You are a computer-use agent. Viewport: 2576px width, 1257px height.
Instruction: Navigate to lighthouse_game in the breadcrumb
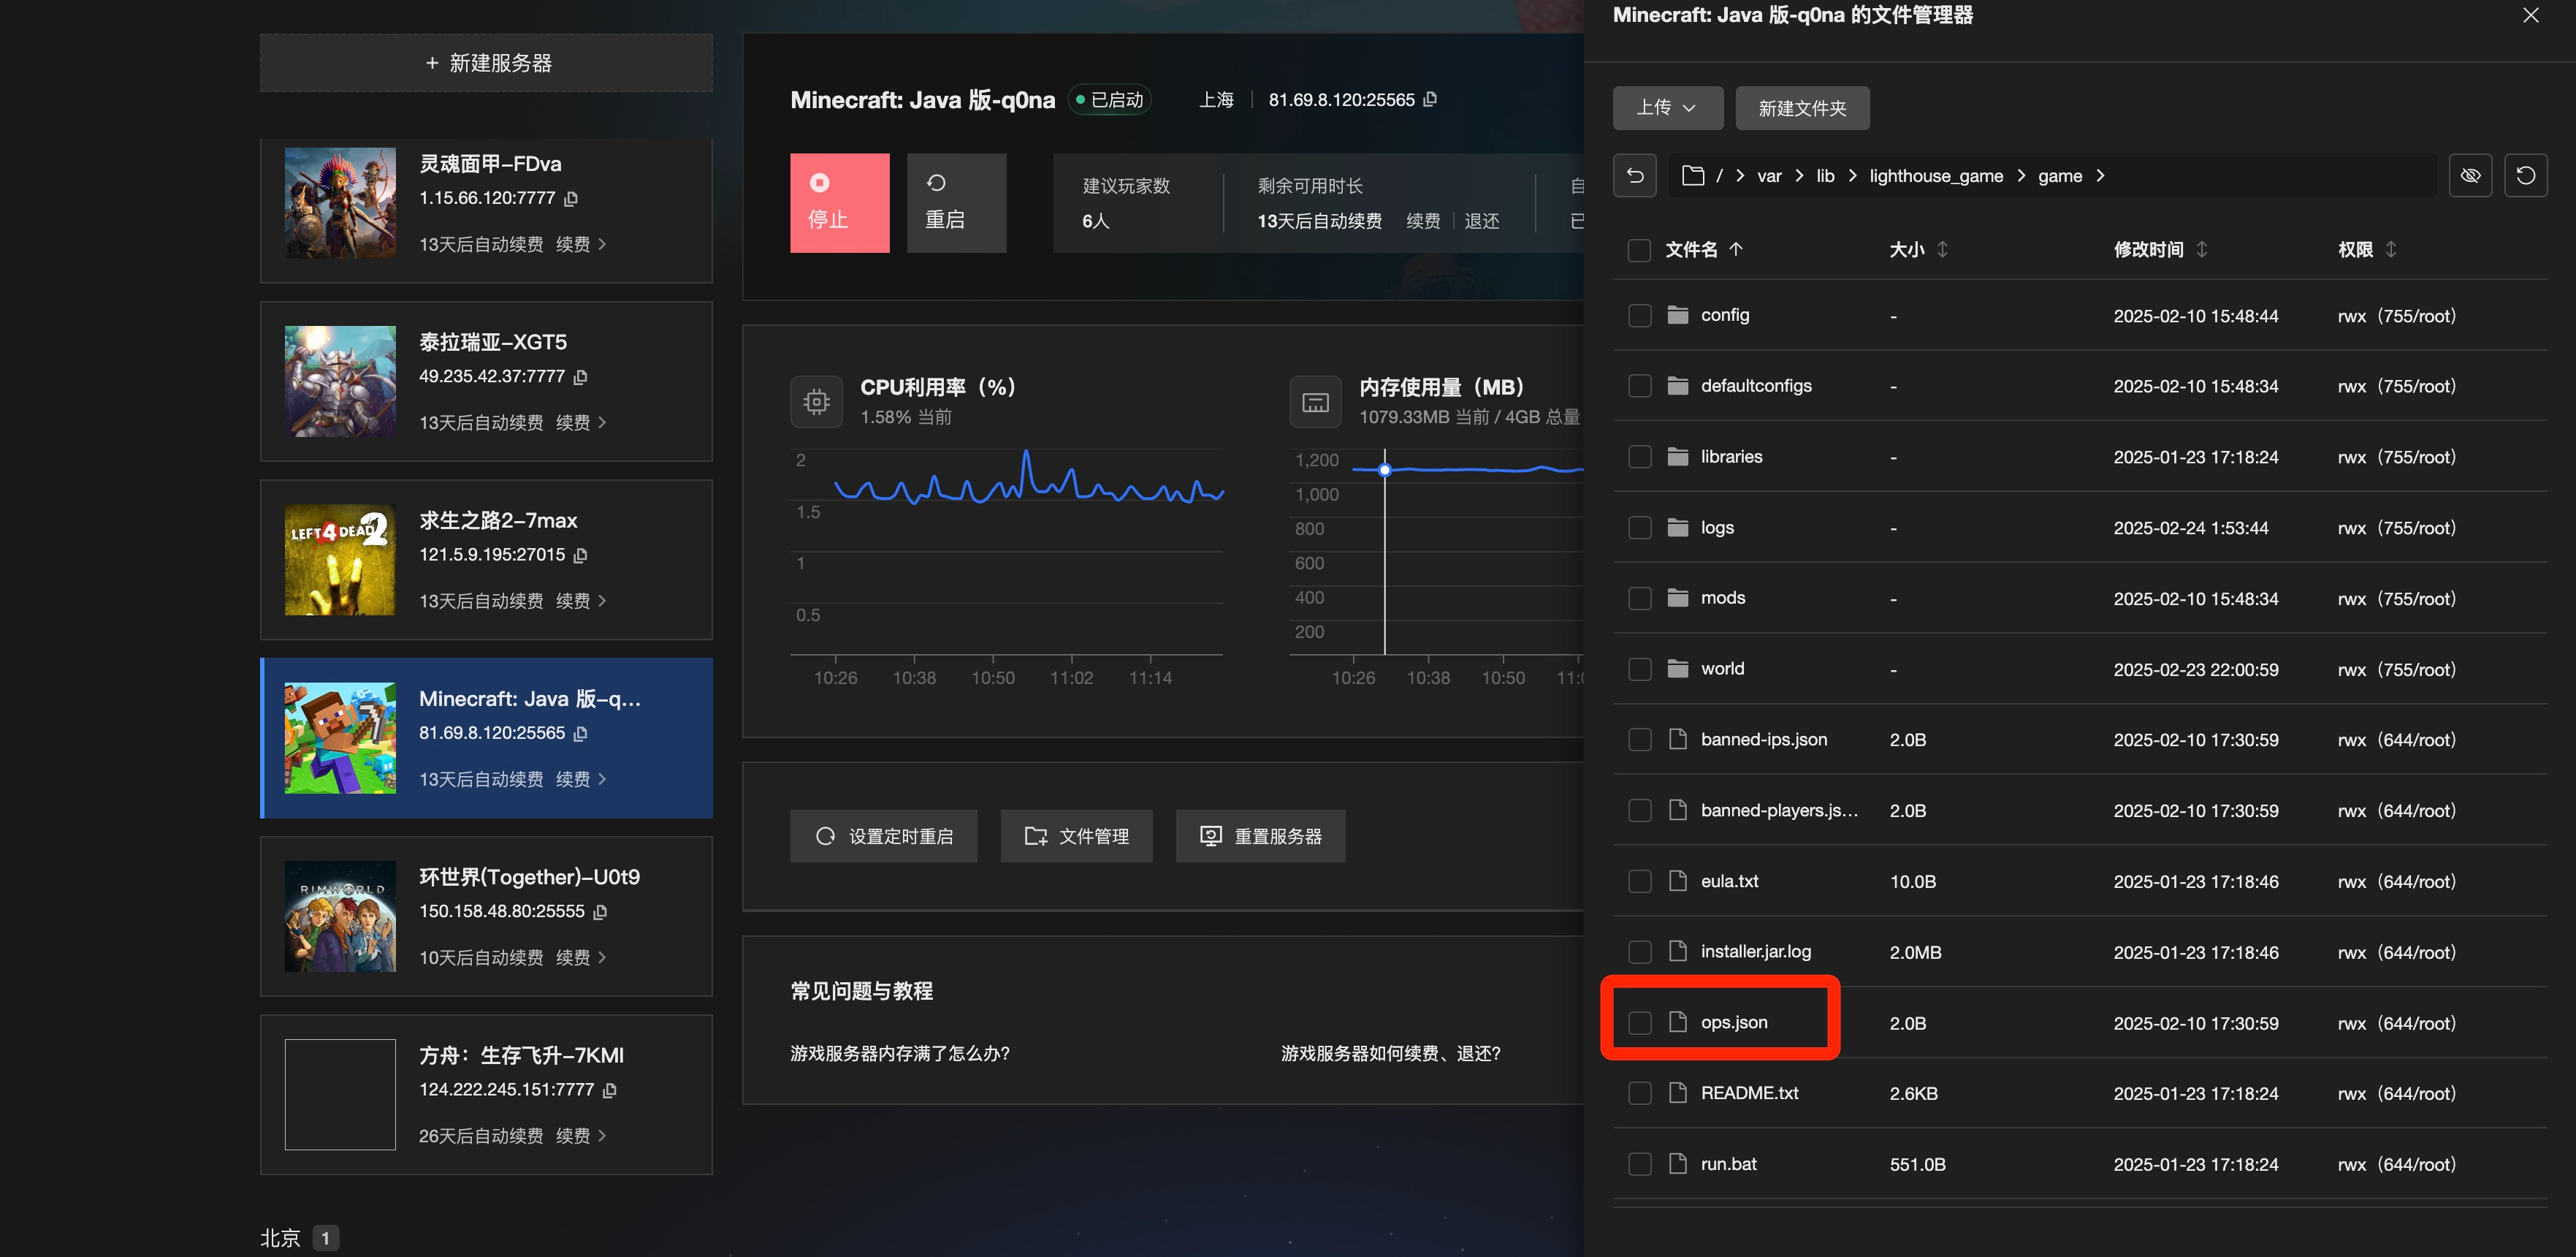(1935, 176)
